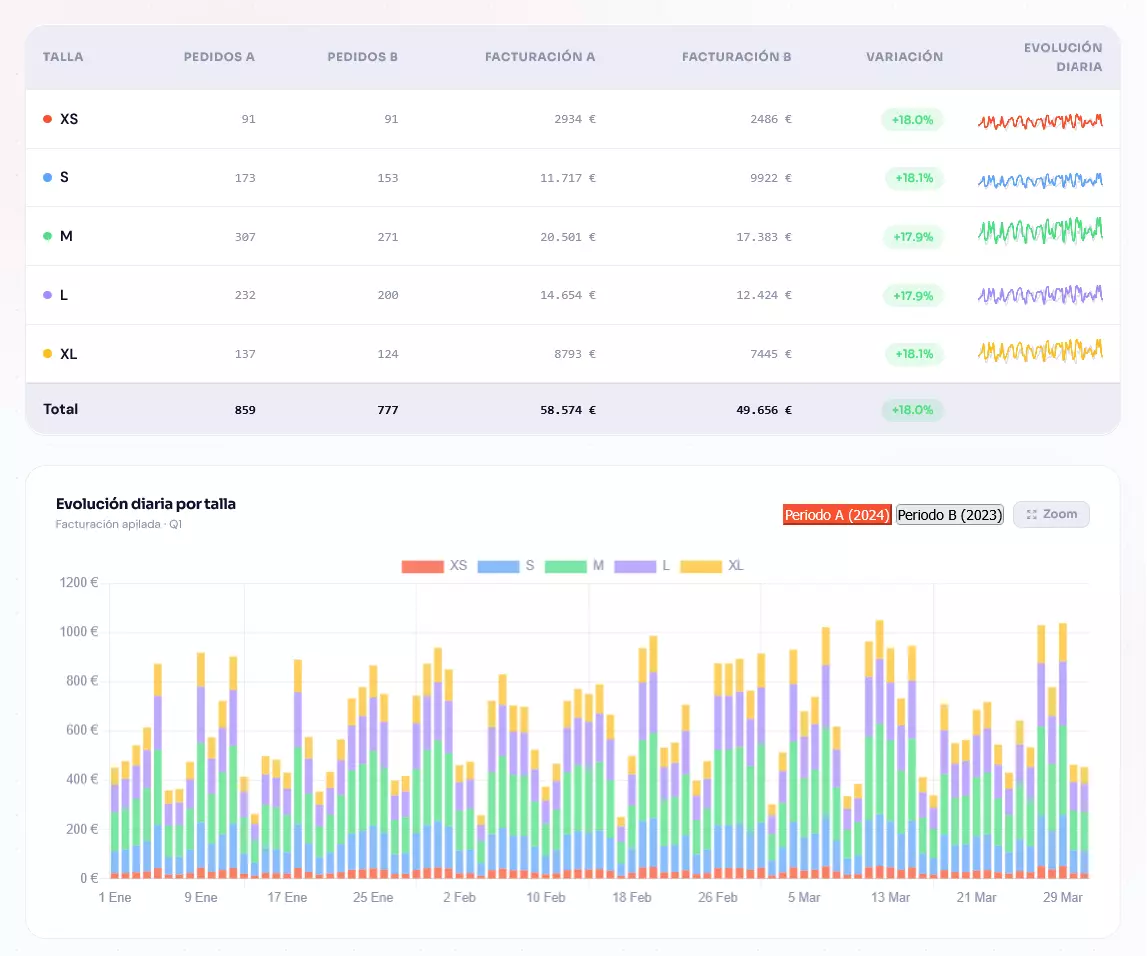
Task: Click the Talla column header
Action: tap(63, 57)
